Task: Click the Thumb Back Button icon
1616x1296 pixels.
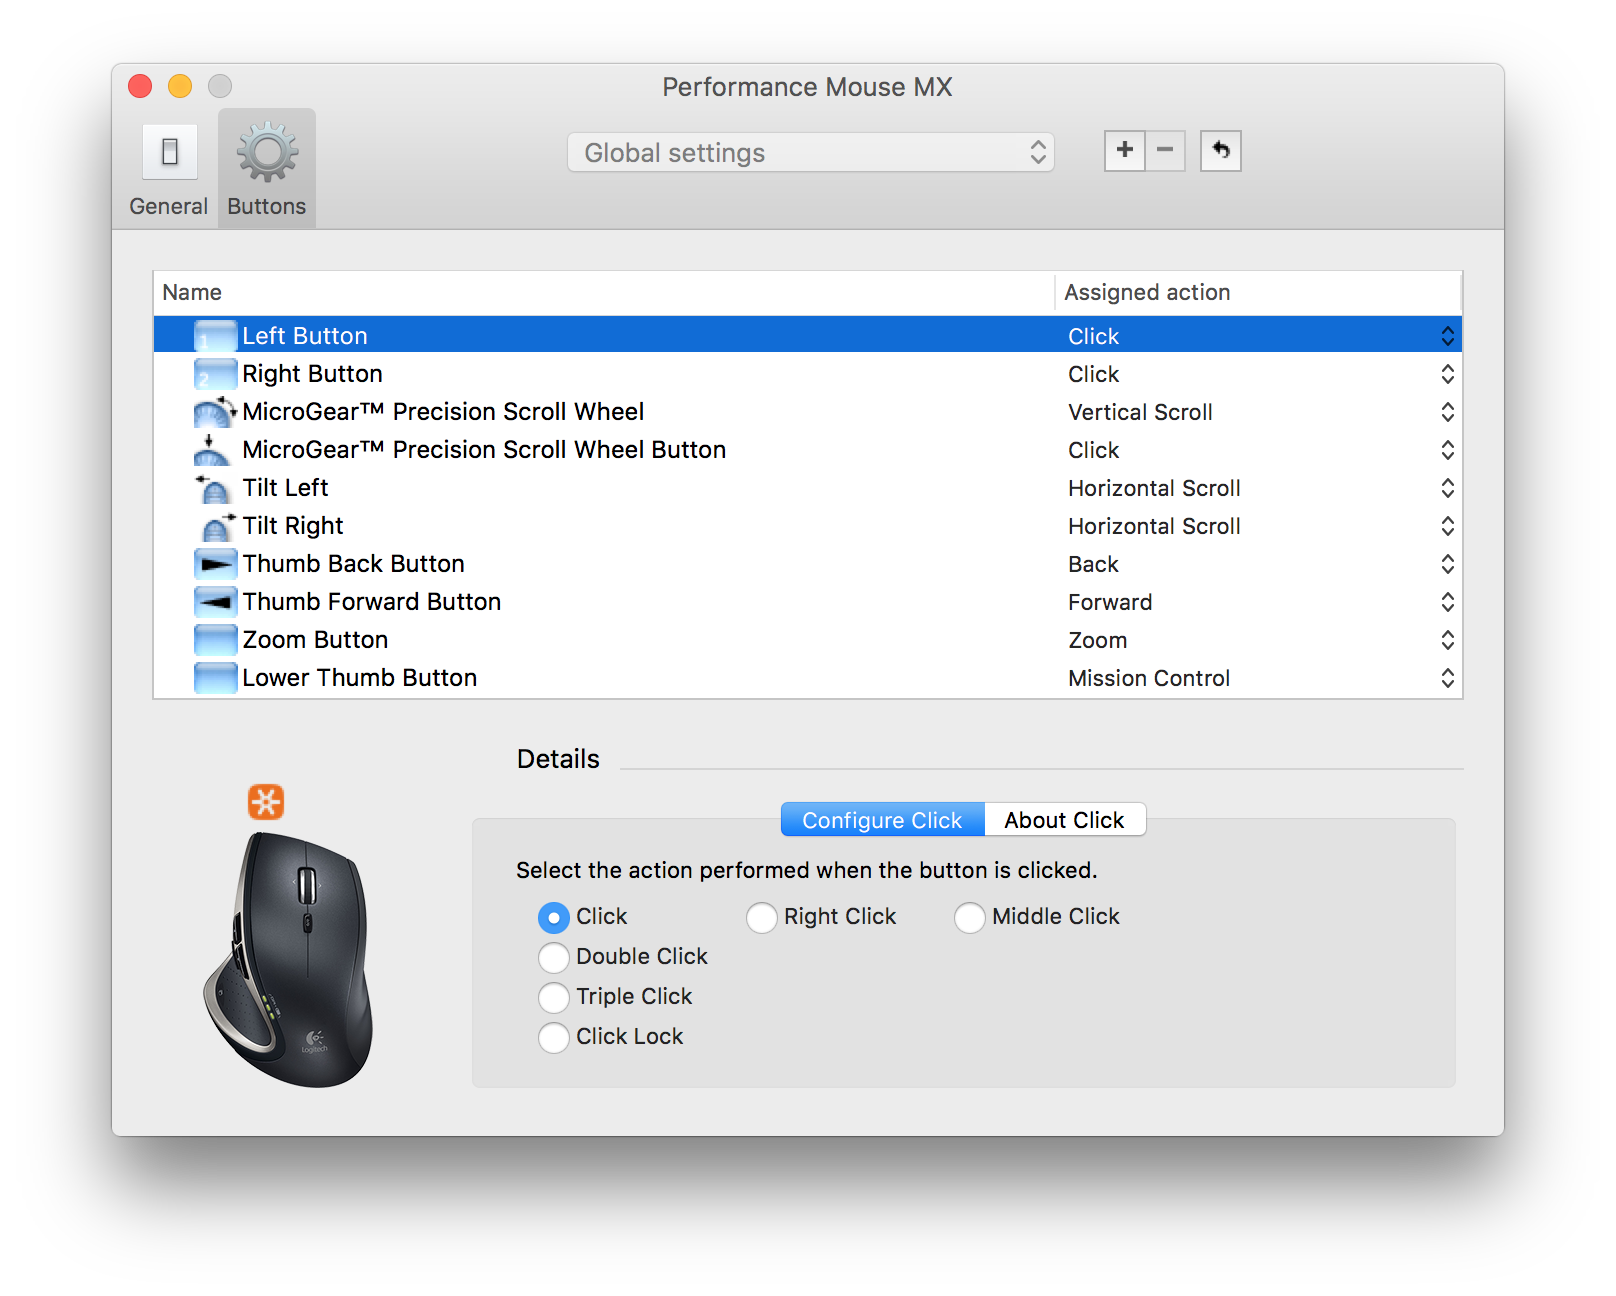Action: pos(215,564)
